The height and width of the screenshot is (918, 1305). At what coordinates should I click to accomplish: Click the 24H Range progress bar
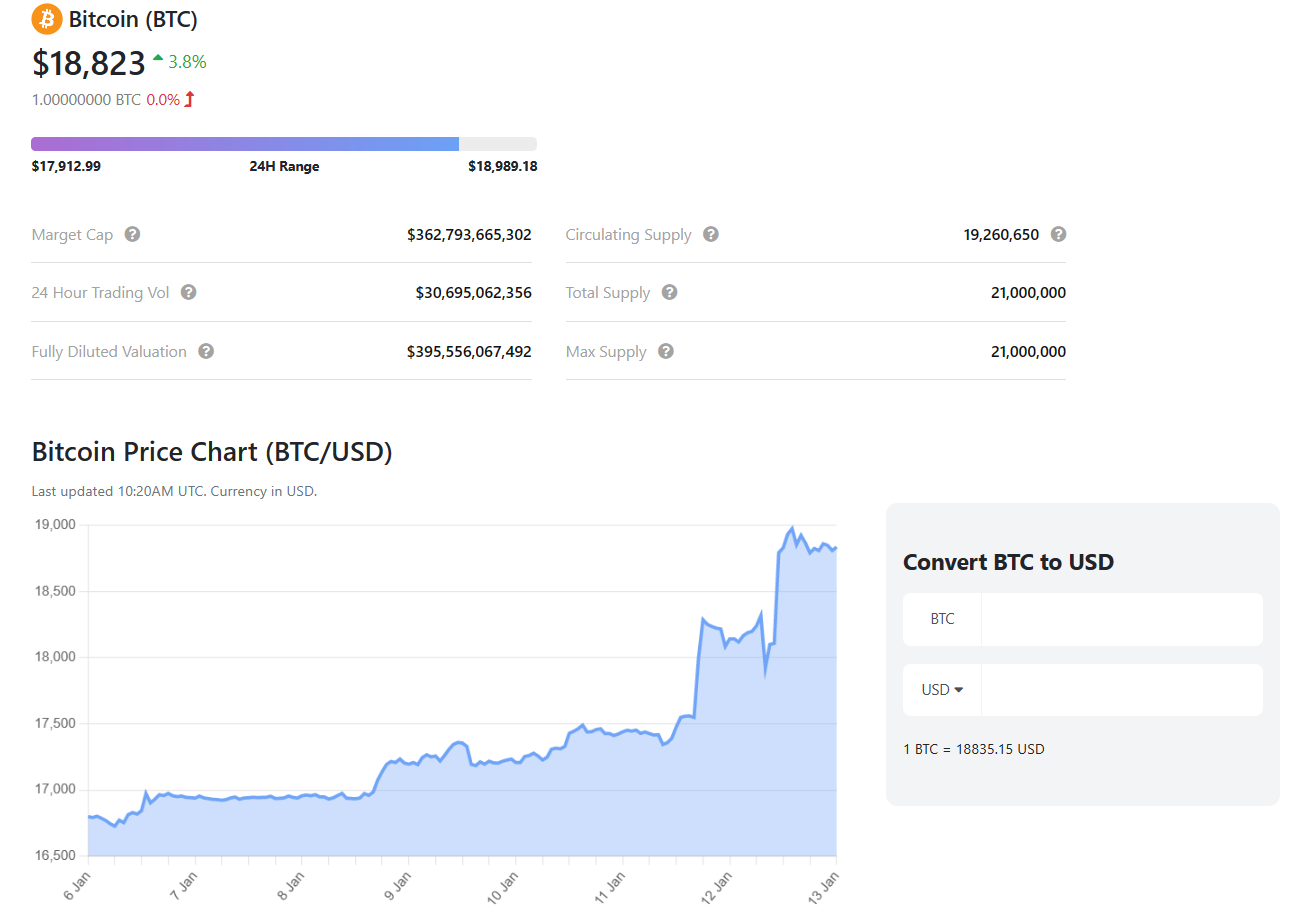pyautogui.click(x=284, y=144)
